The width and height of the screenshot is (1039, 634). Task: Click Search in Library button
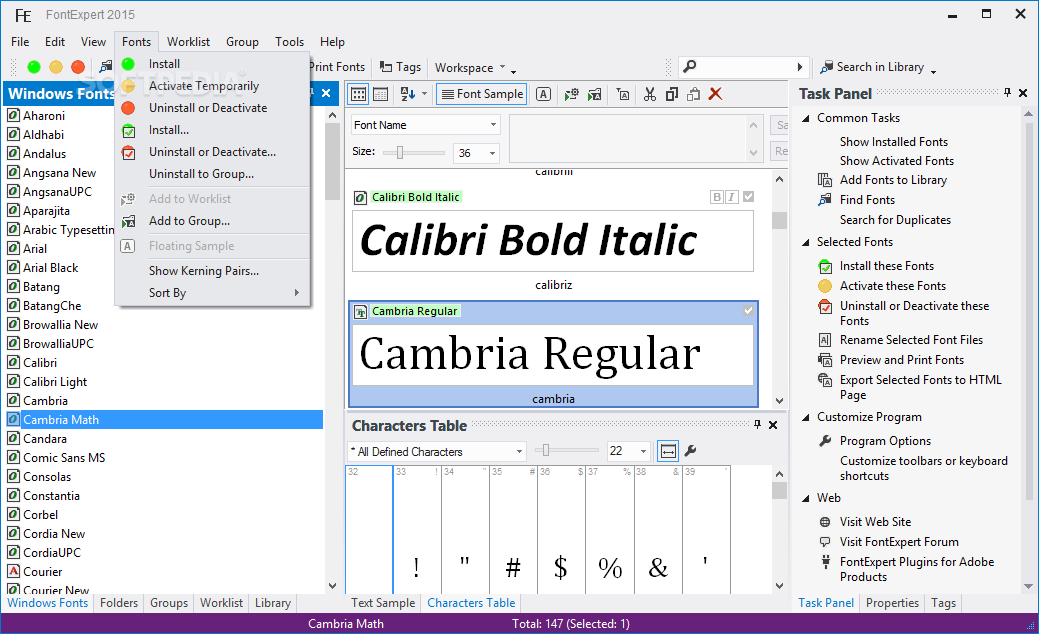click(x=872, y=67)
